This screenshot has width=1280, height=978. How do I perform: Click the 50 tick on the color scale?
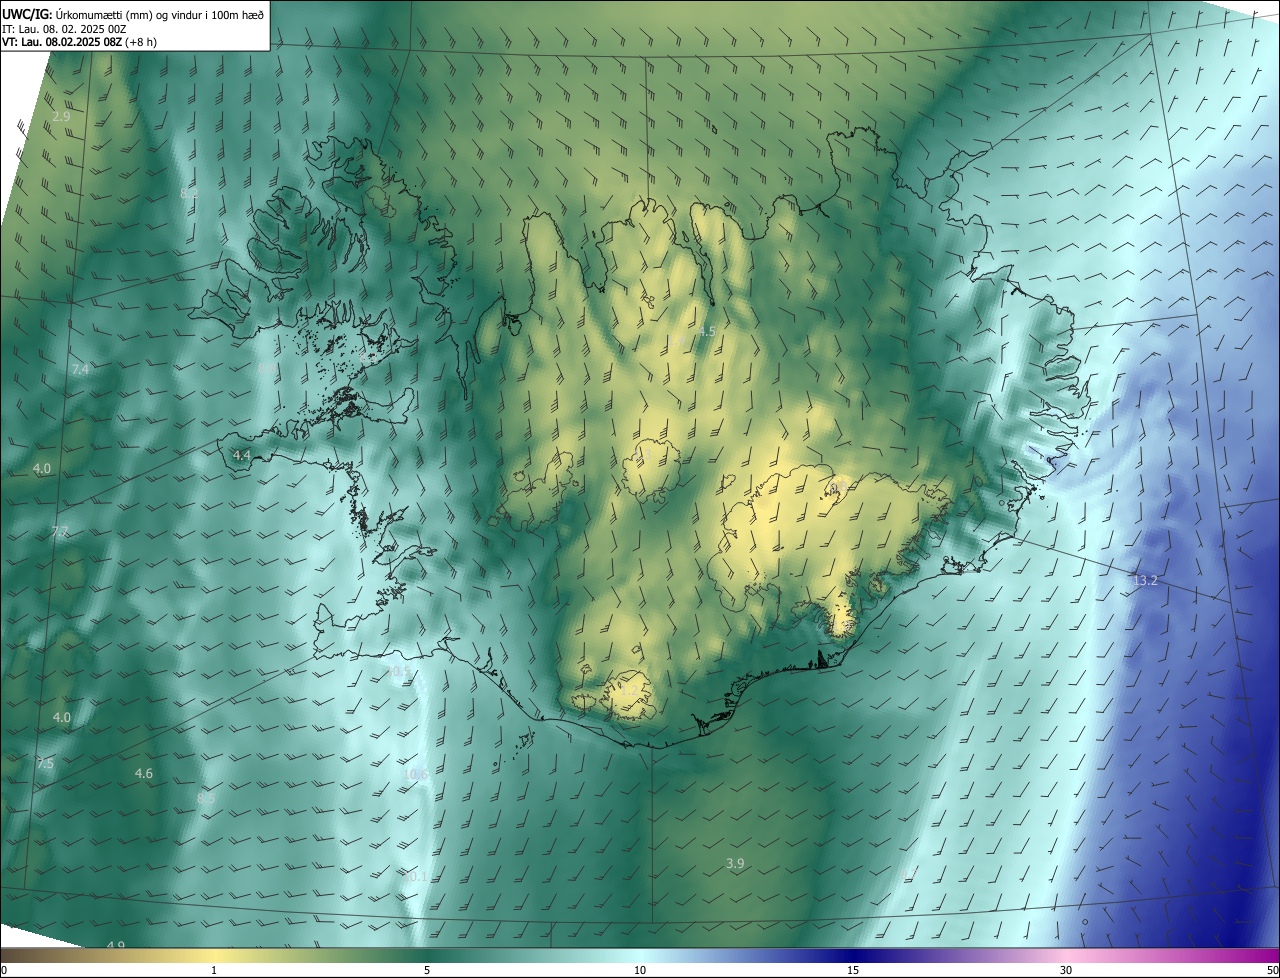tap(1272, 970)
